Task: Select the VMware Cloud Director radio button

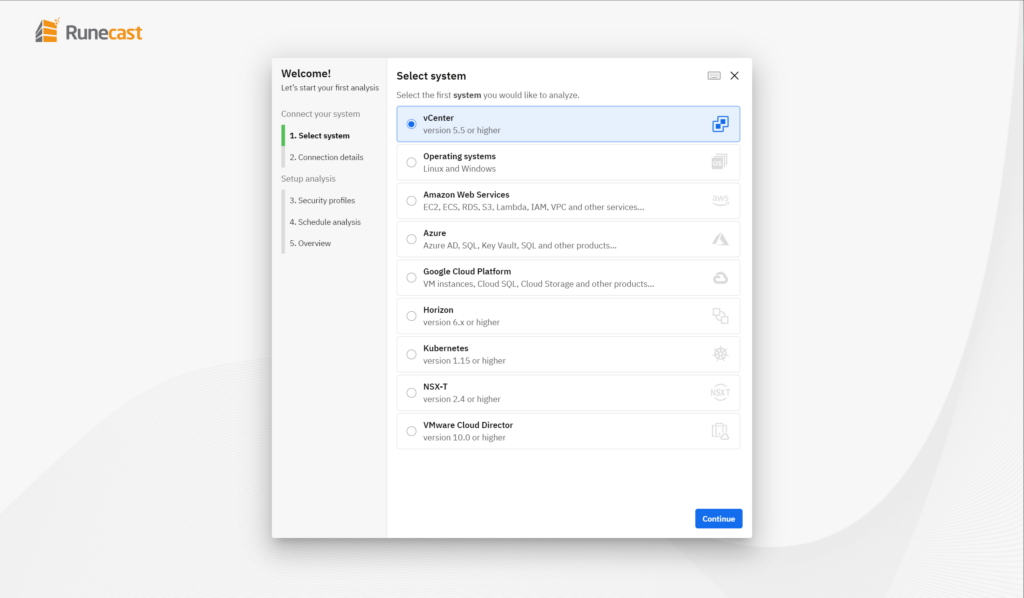Action: (x=411, y=431)
